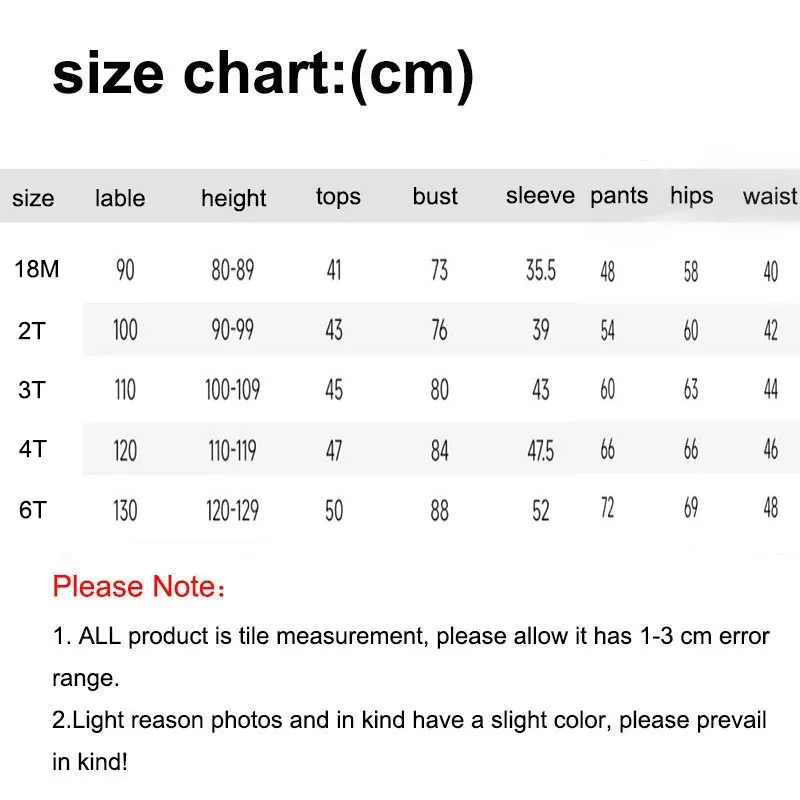Click the red 'Please Note' heading

[138, 586]
